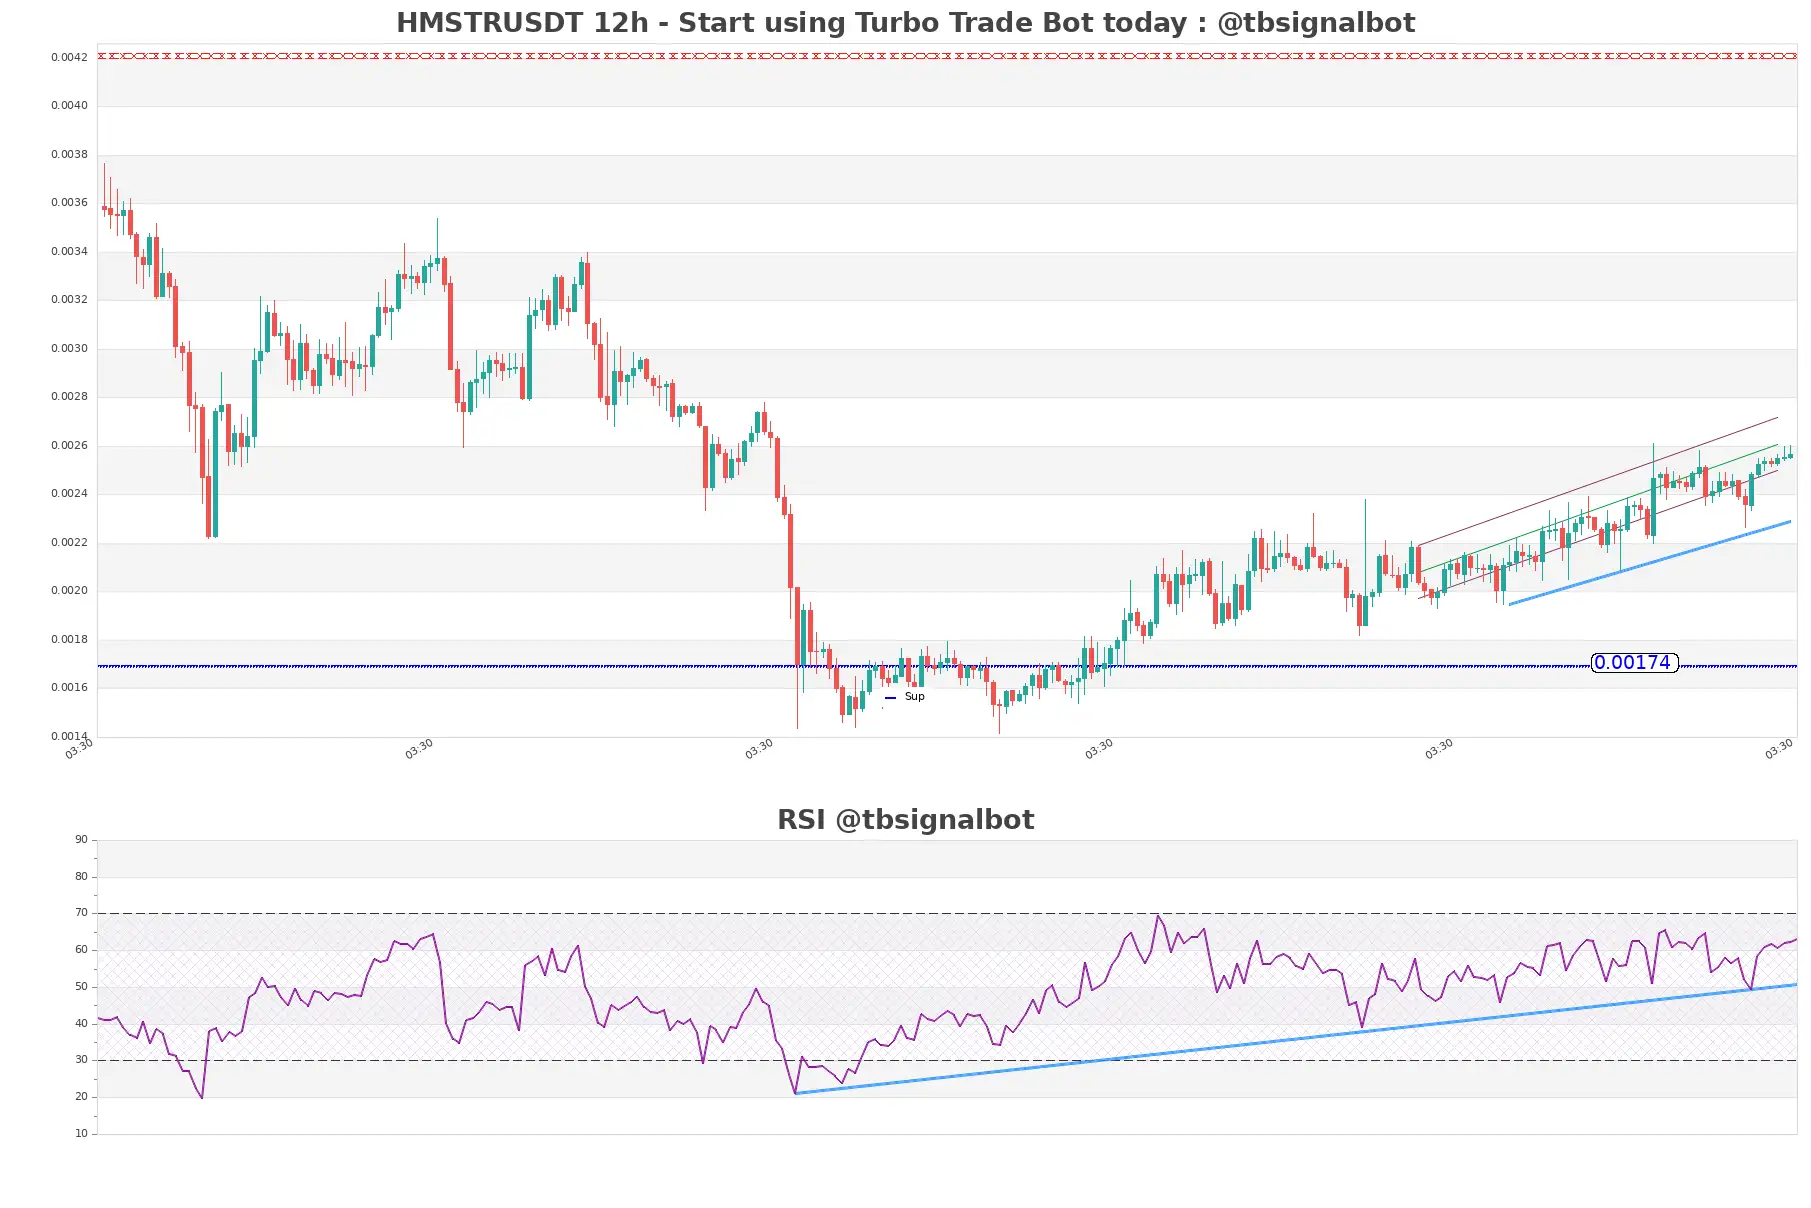Click the 0.0022 price axis label
The image size is (1811, 1208).
click(69, 542)
